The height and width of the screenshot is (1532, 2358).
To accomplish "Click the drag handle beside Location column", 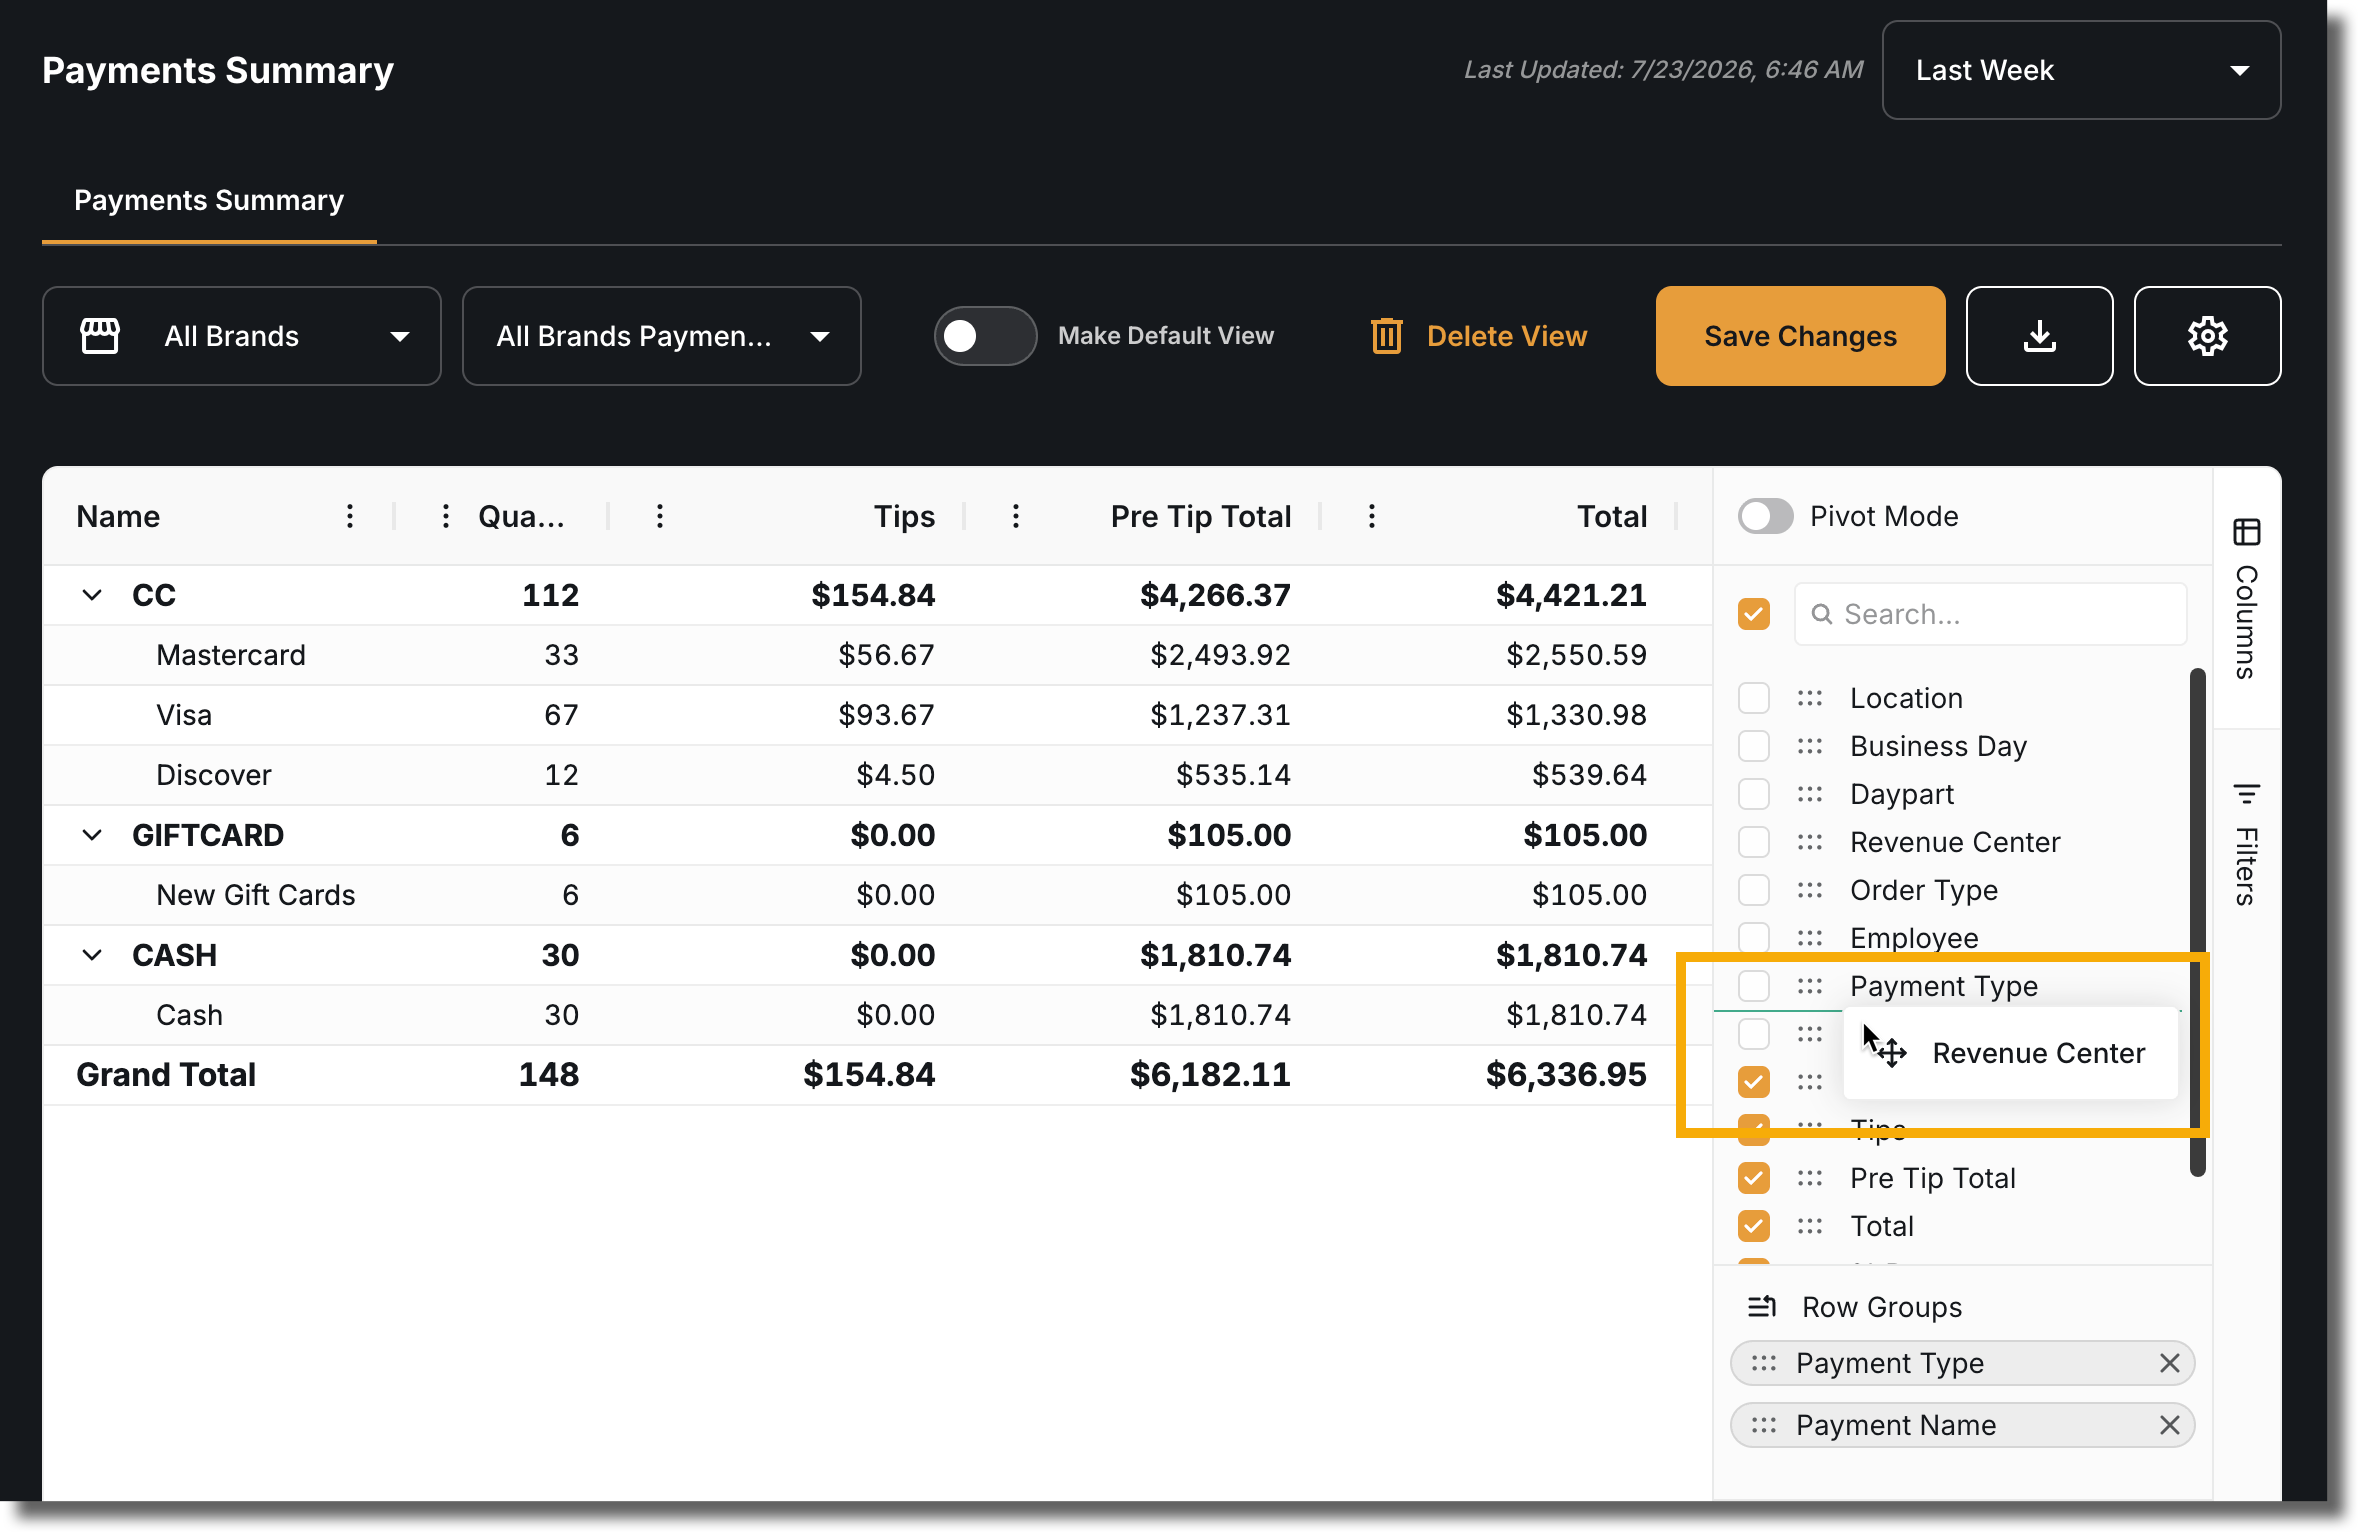I will point(1809,698).
